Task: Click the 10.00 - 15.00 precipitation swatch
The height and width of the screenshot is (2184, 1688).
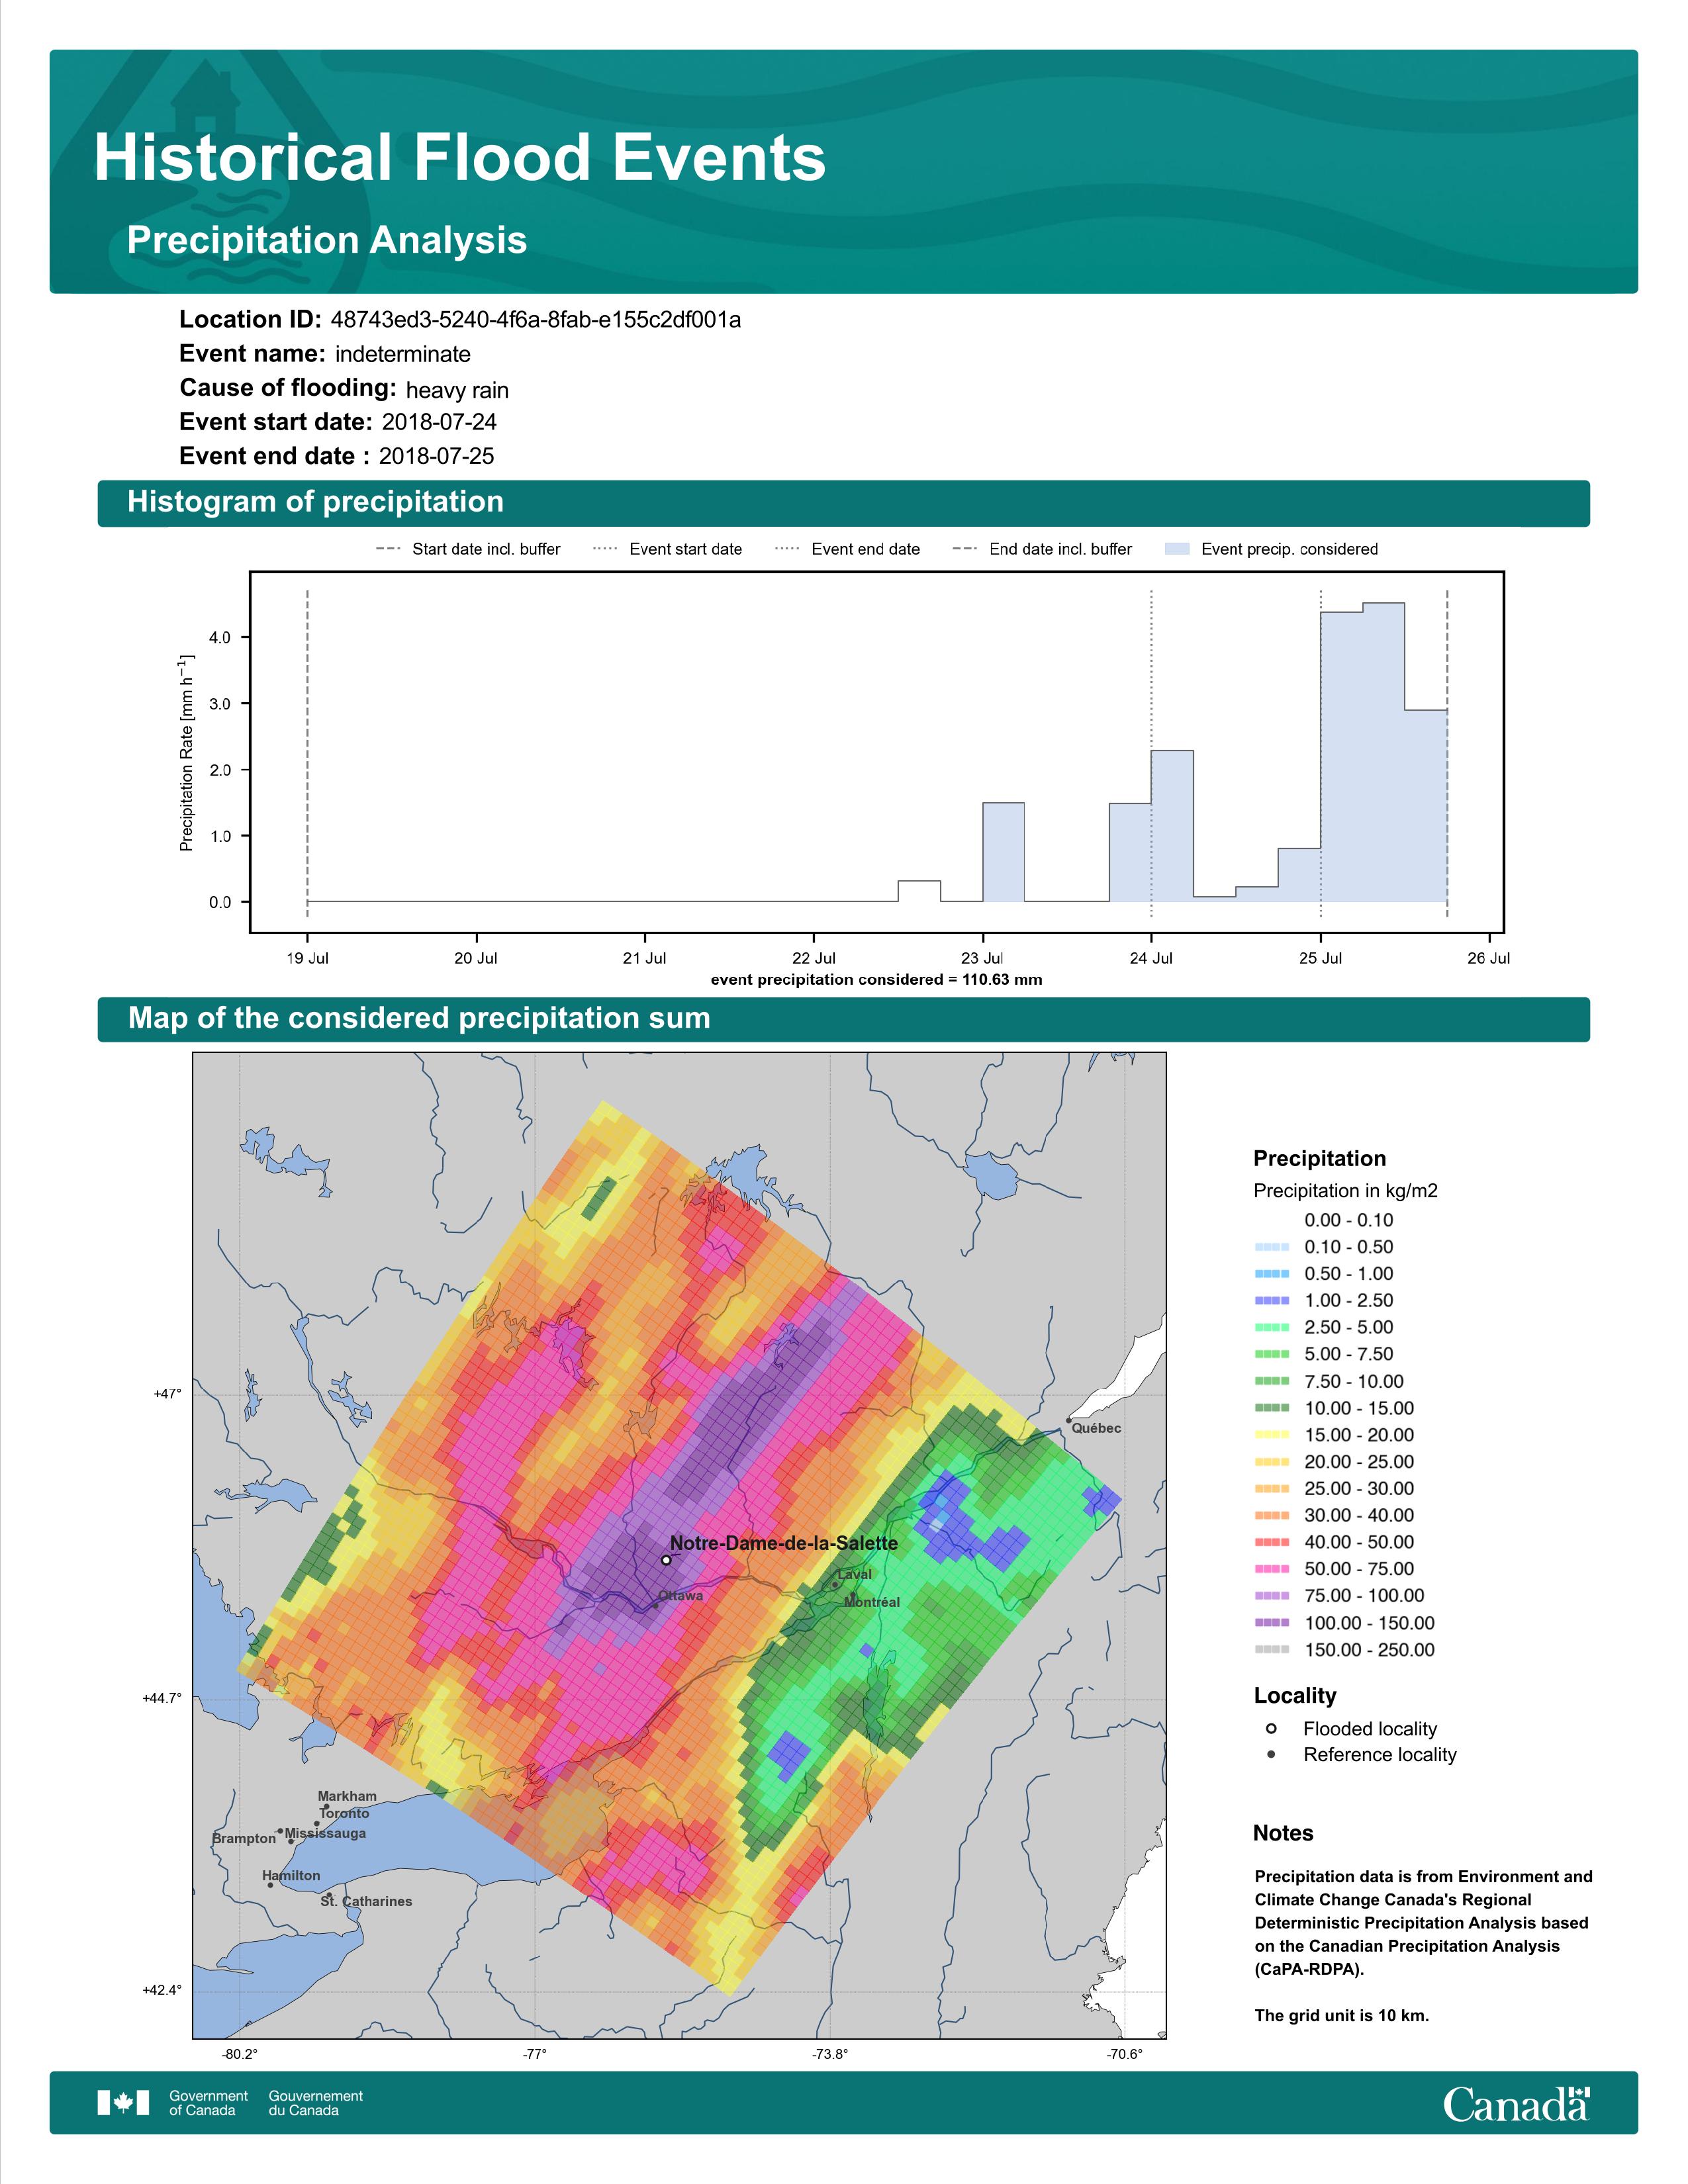Action: pyautogui.click(x=1271, y=1408)
